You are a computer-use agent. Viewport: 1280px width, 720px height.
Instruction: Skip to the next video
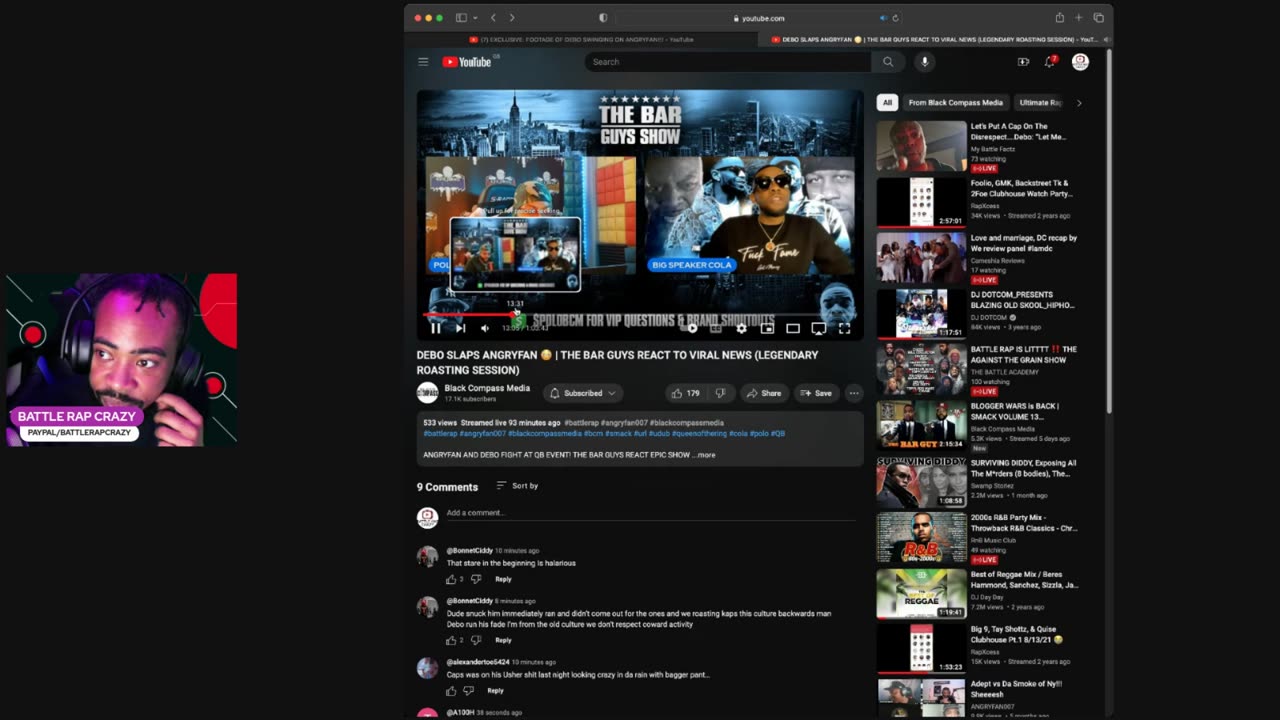[x=460, y=328]
